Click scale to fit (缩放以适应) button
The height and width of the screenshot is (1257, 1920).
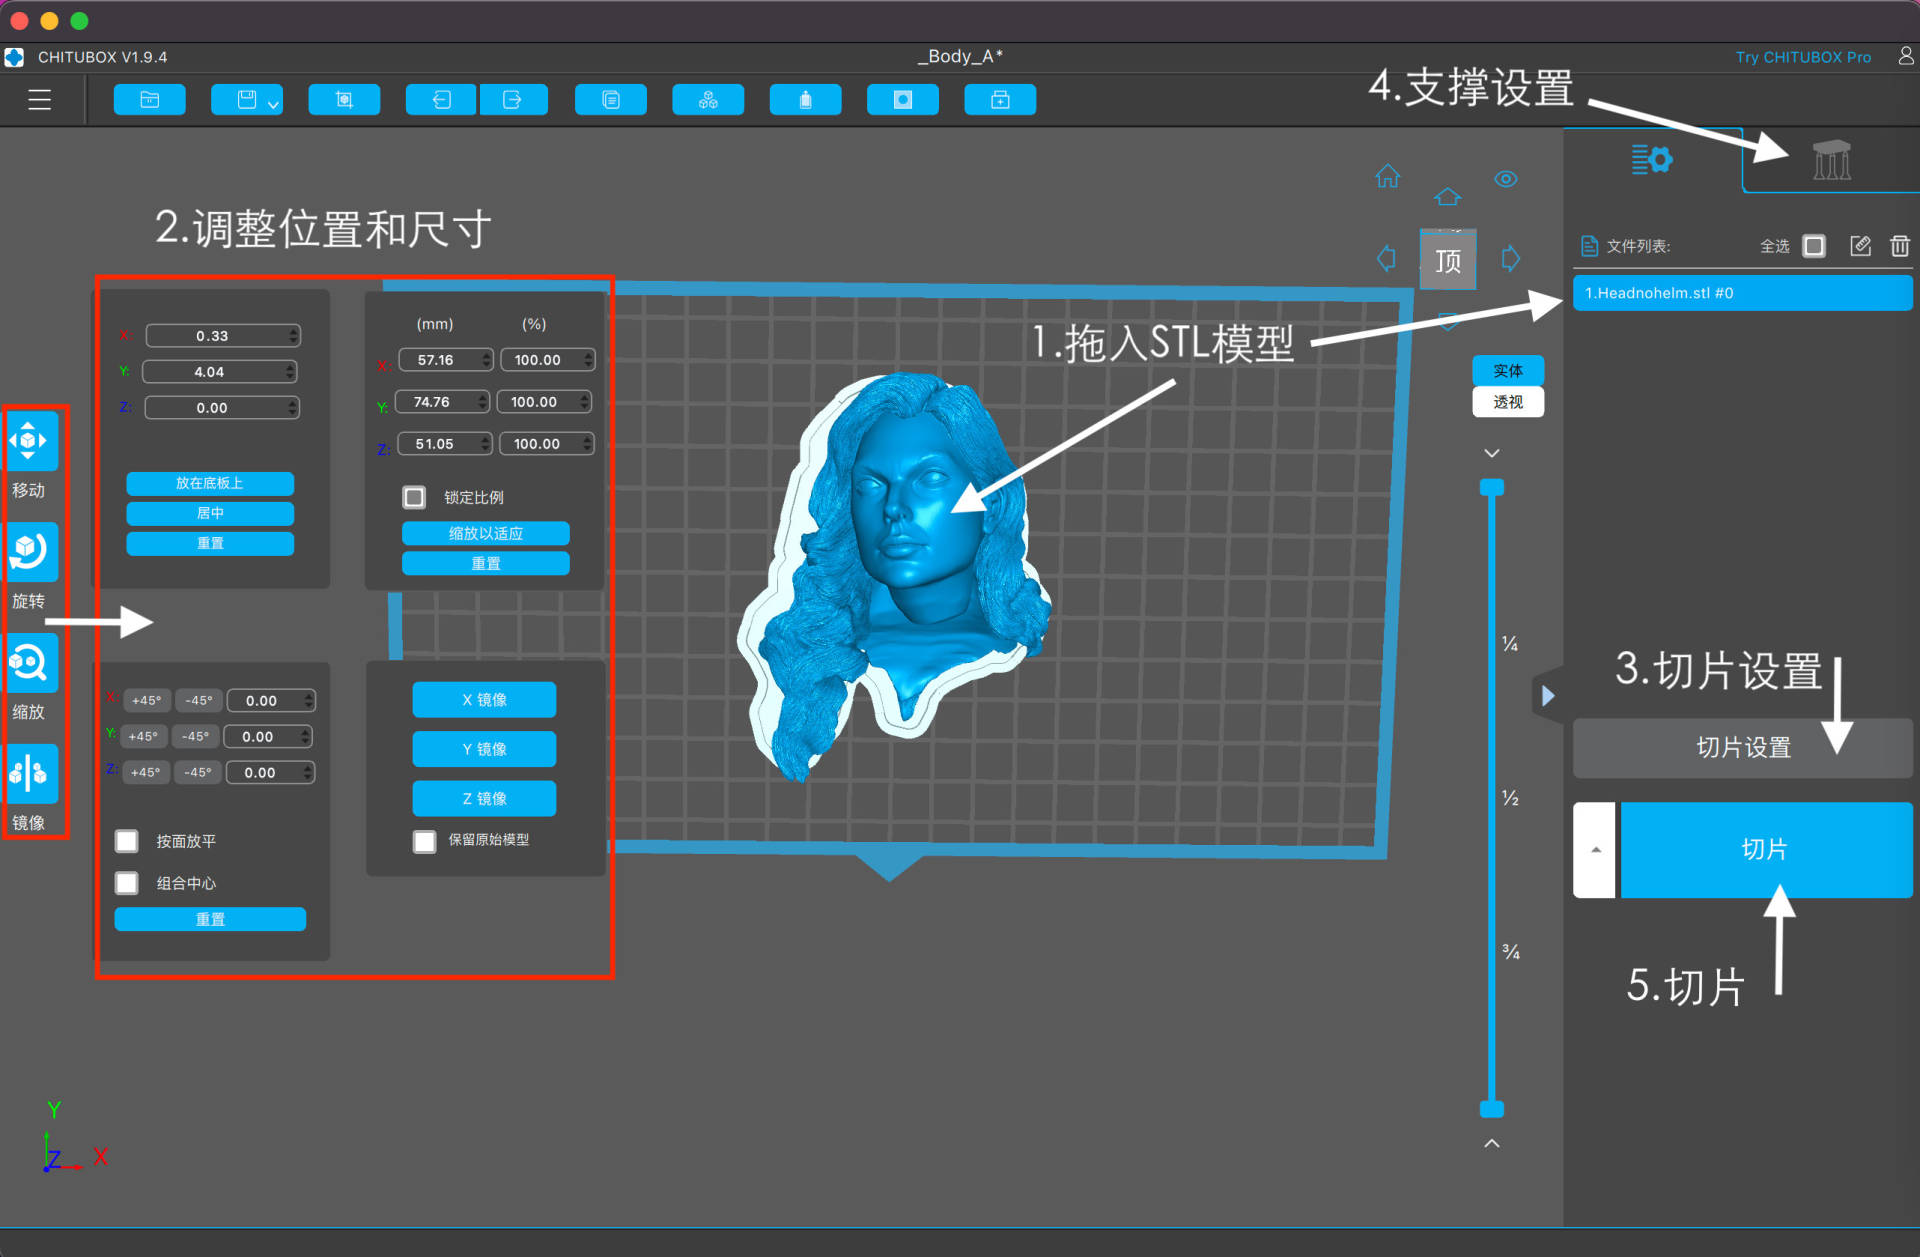[486, 533]
